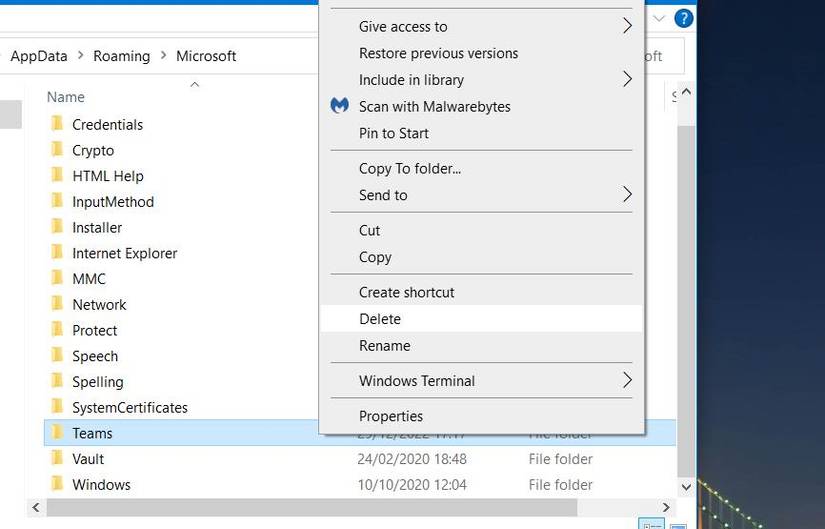Select the Windows folder icon
825x529 pixels.
tap(57, 484)
